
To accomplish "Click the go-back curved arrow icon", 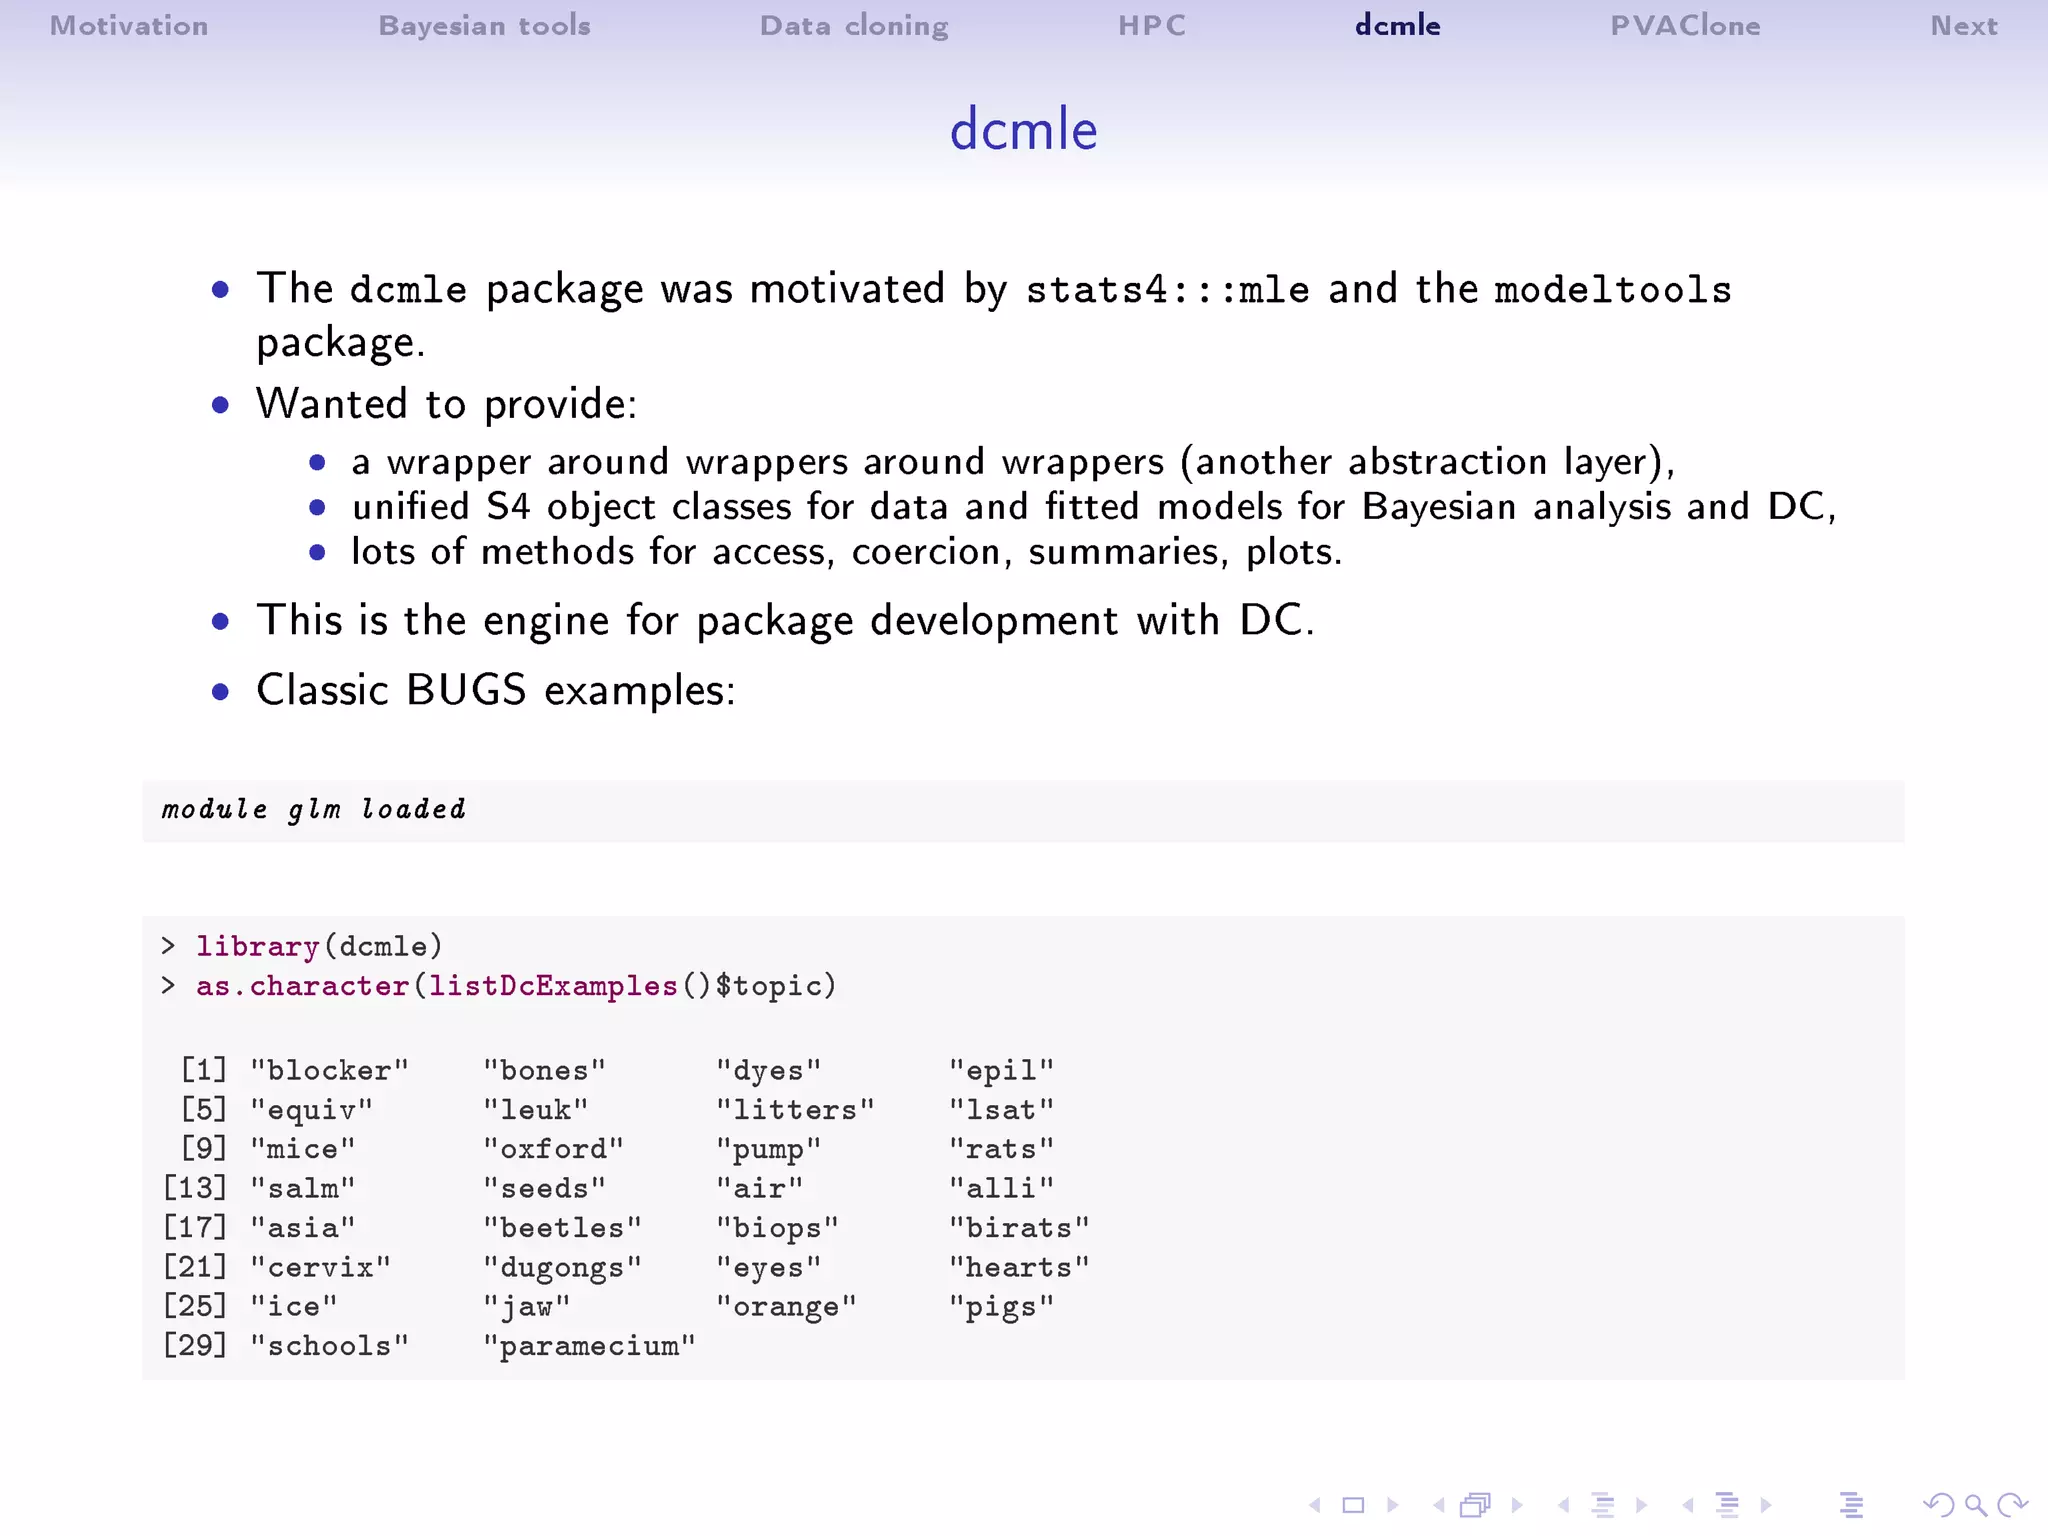I will point(1939,1504).
